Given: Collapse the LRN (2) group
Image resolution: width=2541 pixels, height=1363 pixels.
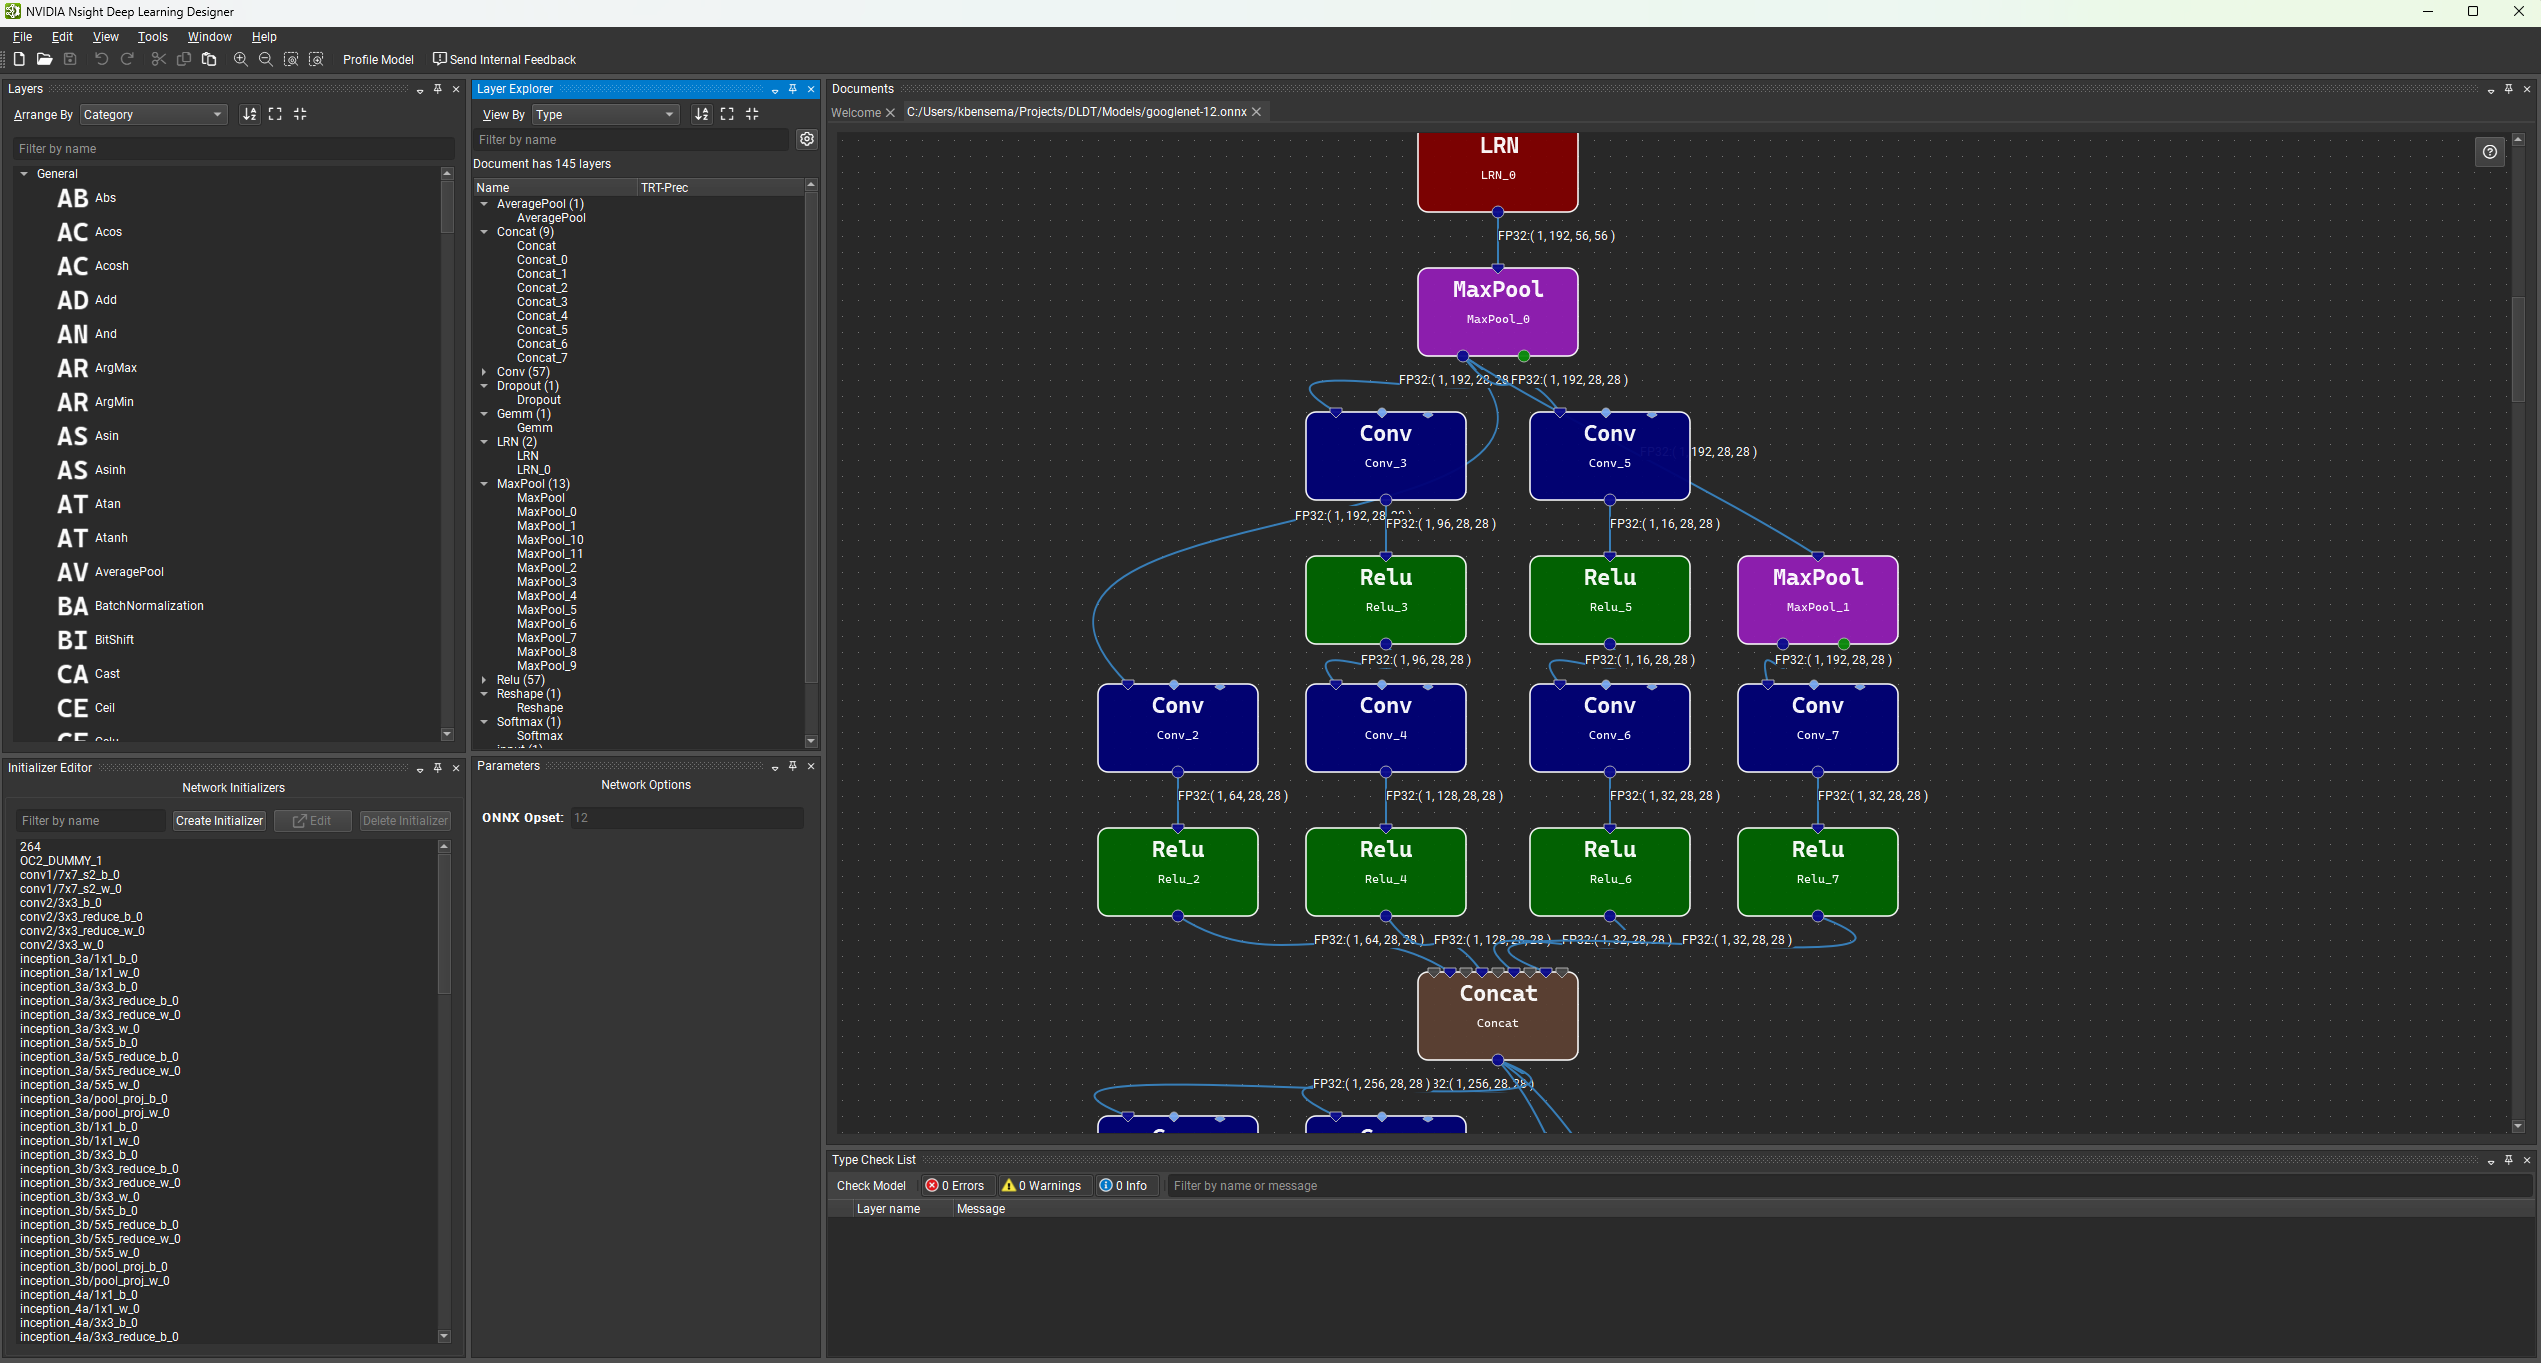Looking at the screenshot, I should (x=484, y=442).
